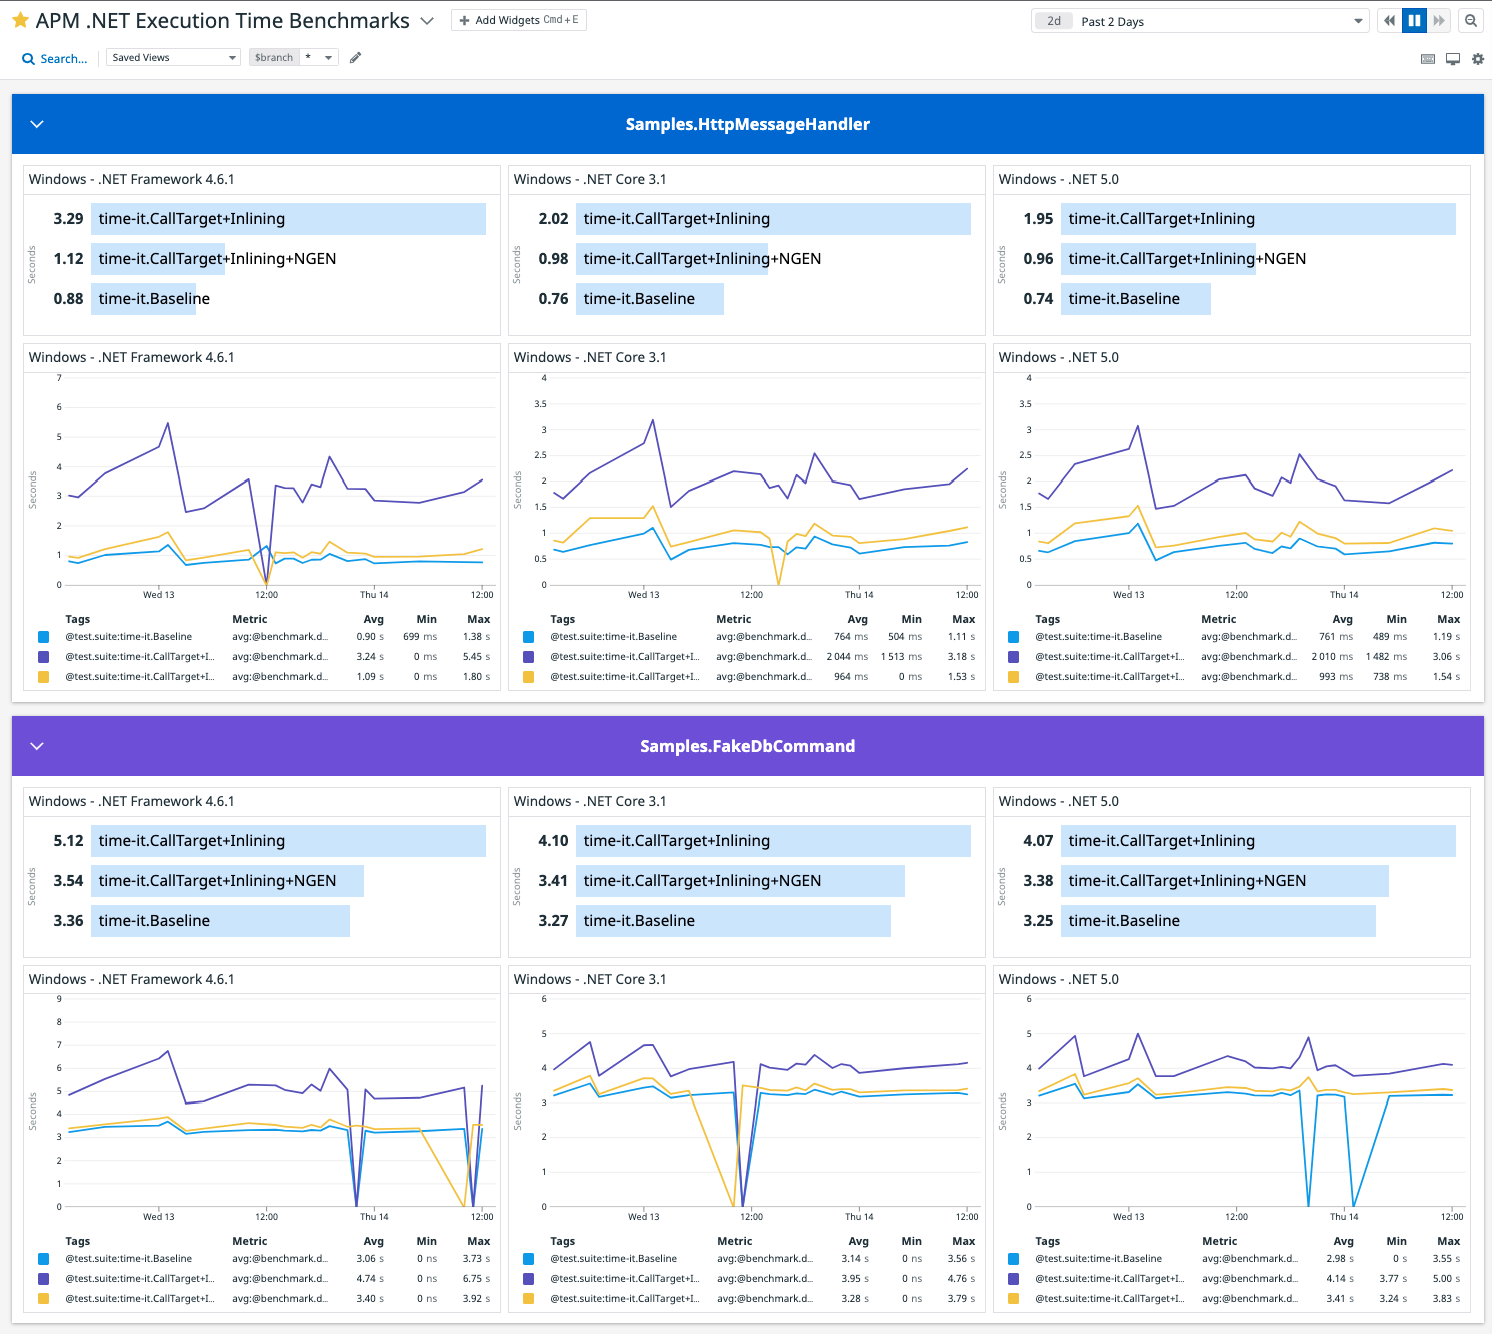Click the yellow swatch with Avg 3.40 s

(x=43, y=1299)
